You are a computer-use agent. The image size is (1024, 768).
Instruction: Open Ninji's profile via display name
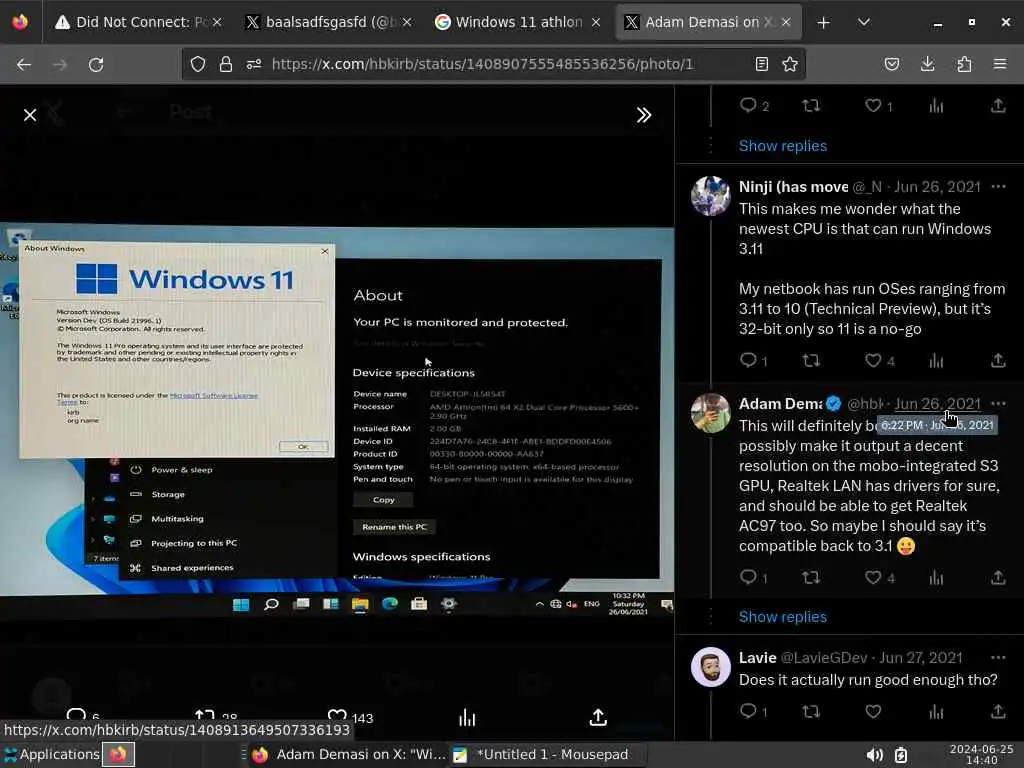click(x=793, y=187)
